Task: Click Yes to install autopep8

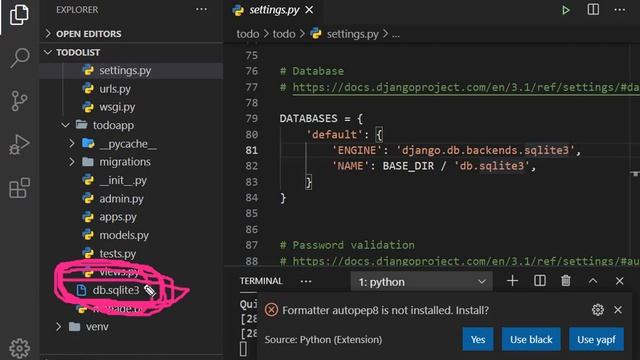Action: 478,339
